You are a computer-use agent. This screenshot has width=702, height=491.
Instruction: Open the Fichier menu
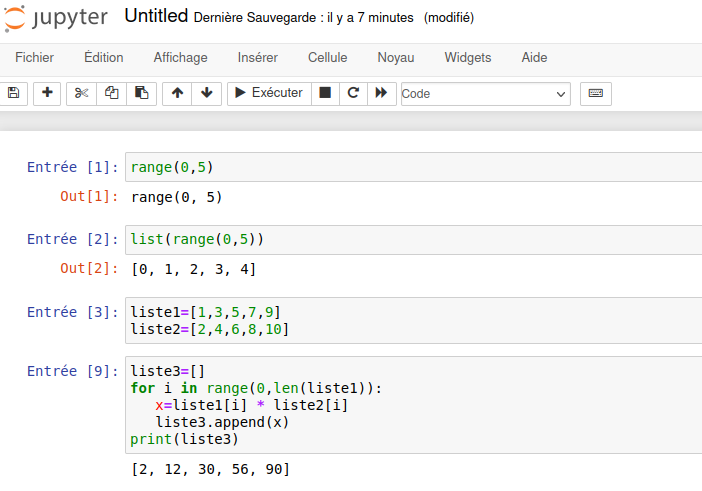(x=35, y=58)
